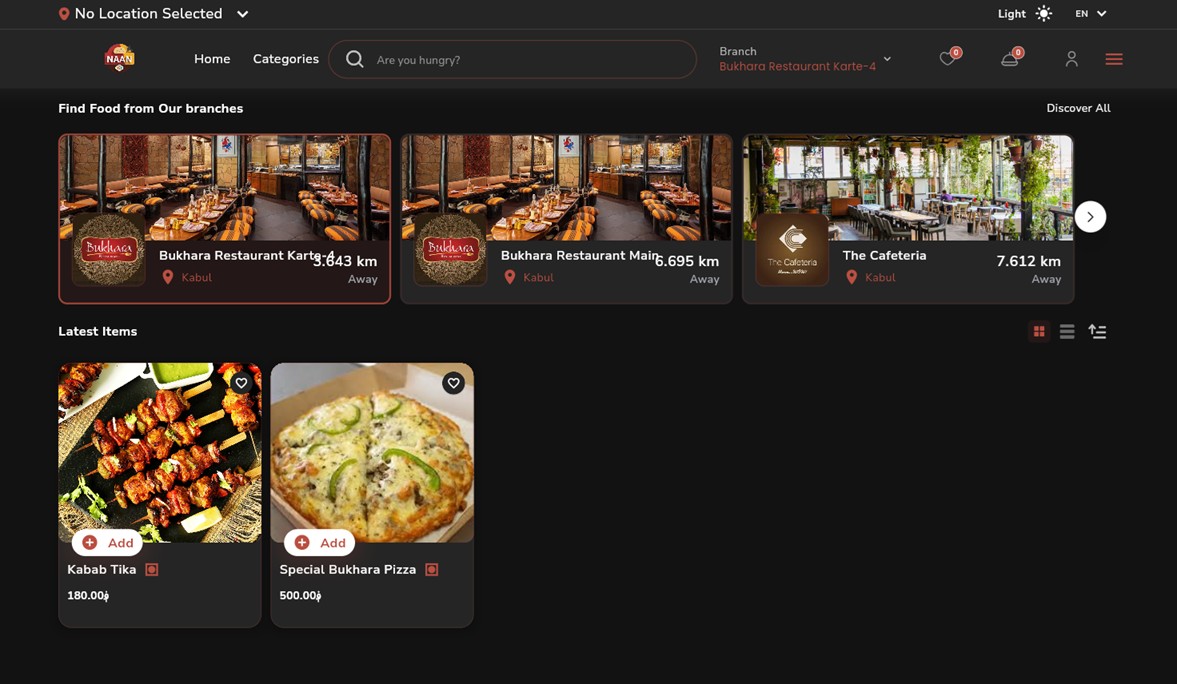Click the sort order icon
This screenshot has width=1177, height=684.
point(1097,331)
